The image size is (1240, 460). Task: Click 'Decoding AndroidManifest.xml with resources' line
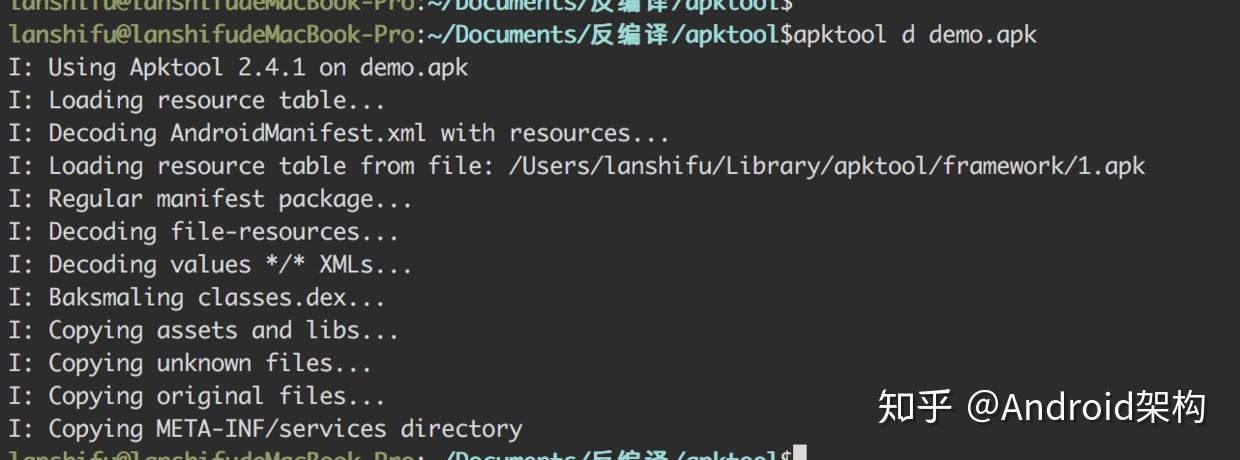coord(339,134)
